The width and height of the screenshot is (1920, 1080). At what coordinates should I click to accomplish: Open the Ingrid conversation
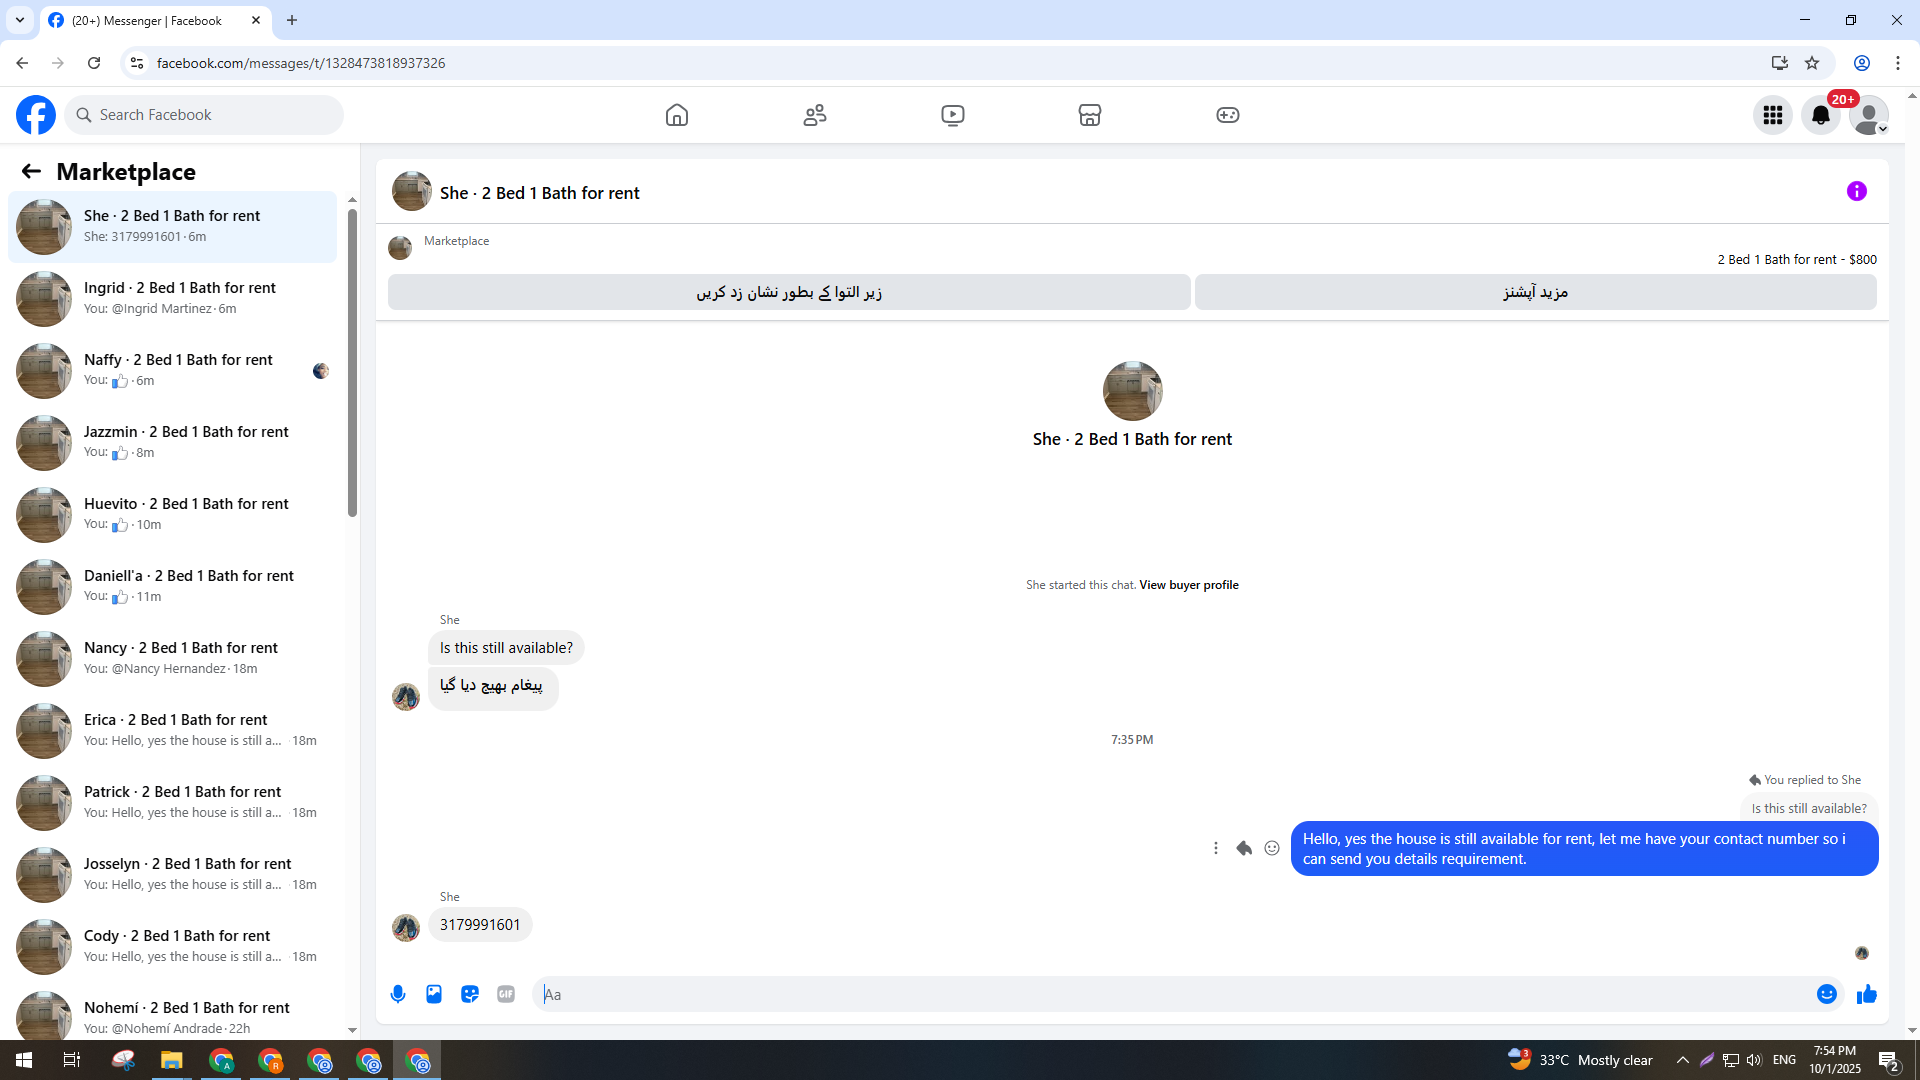tap(172, 298)
